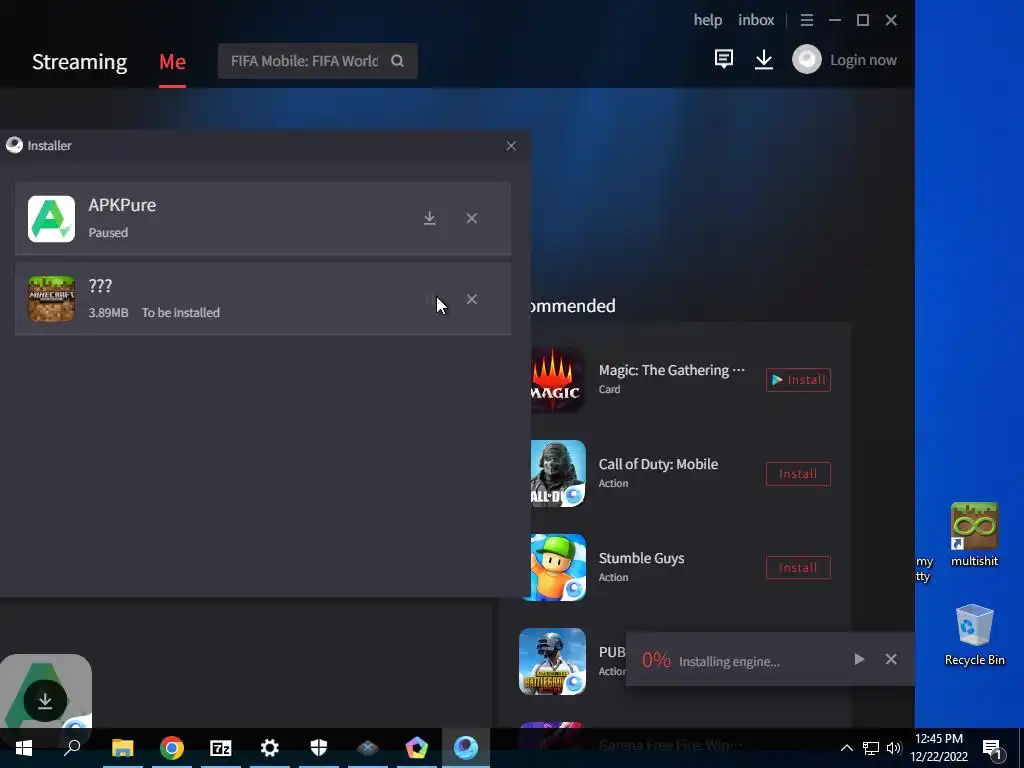The height and width of the screenshot is (768, 1024).
Task: Install Stumble Guys
Action: 798,568
